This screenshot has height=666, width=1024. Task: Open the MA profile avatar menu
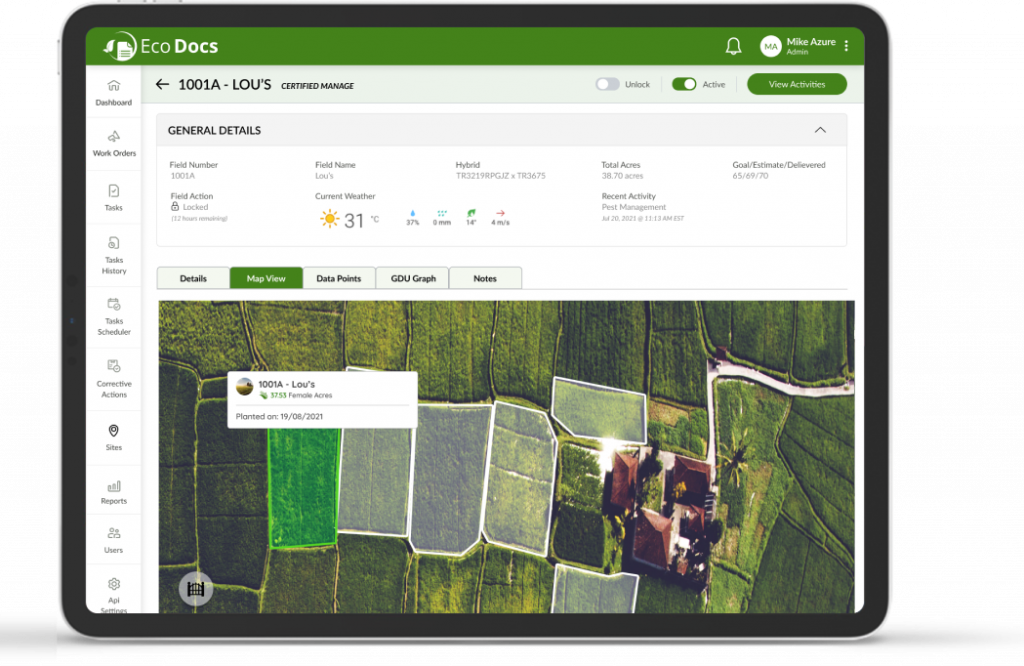coord(770,45)
